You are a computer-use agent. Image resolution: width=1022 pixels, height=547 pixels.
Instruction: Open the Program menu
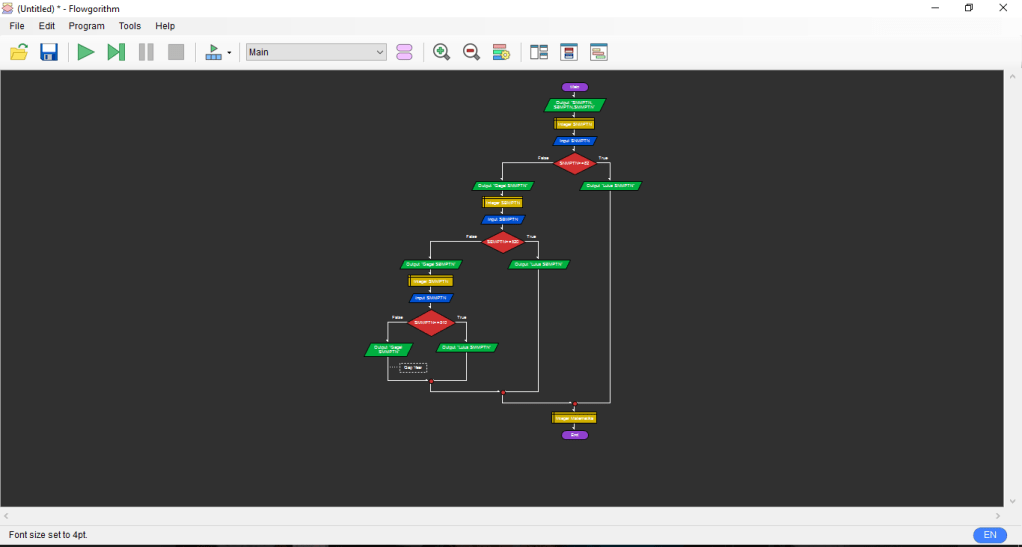click(x=86, y=26)
